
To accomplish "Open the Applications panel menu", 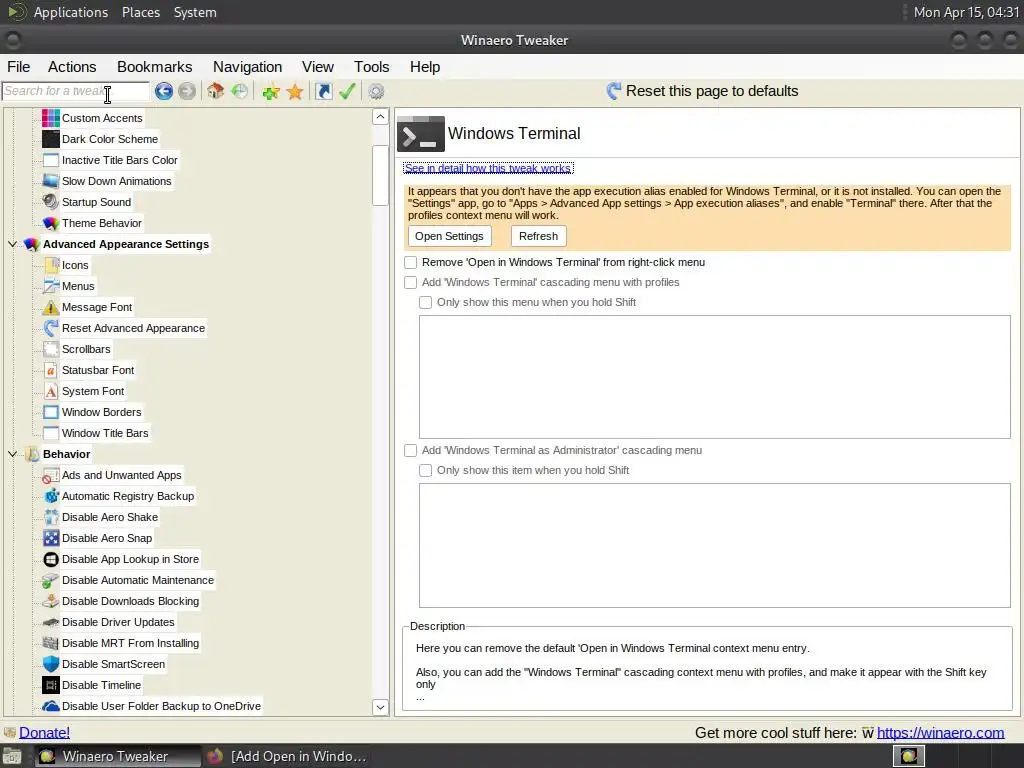I will tap(71, 12).
